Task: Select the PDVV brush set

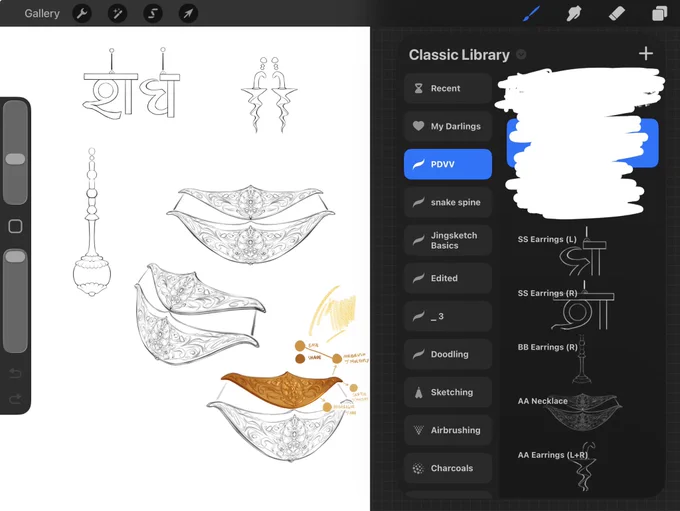Action: coord(448,164)
